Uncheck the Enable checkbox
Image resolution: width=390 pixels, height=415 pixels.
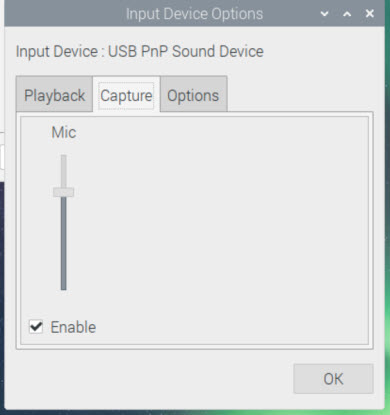pyautogui.click(x=36, y=327)
